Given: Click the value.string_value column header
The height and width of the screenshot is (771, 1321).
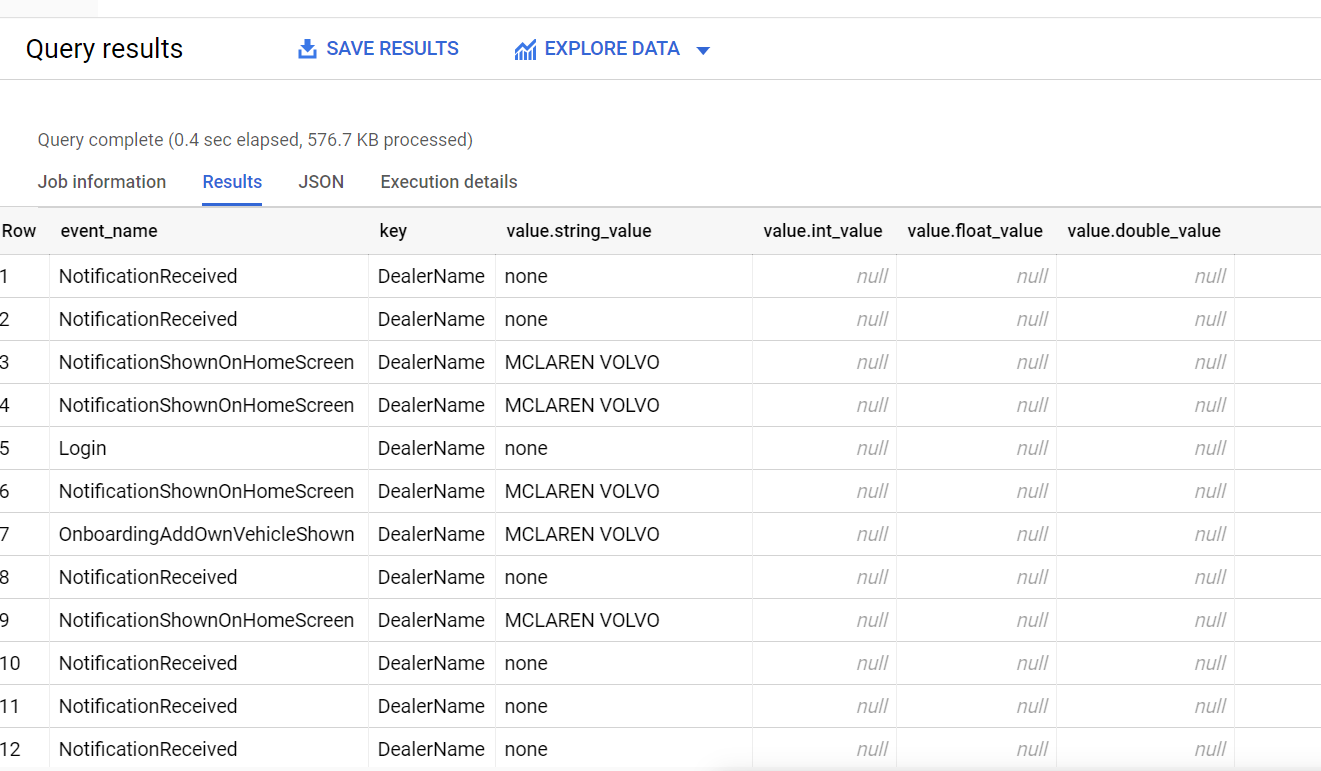Looking at the screenshot, I should point(579,231).
